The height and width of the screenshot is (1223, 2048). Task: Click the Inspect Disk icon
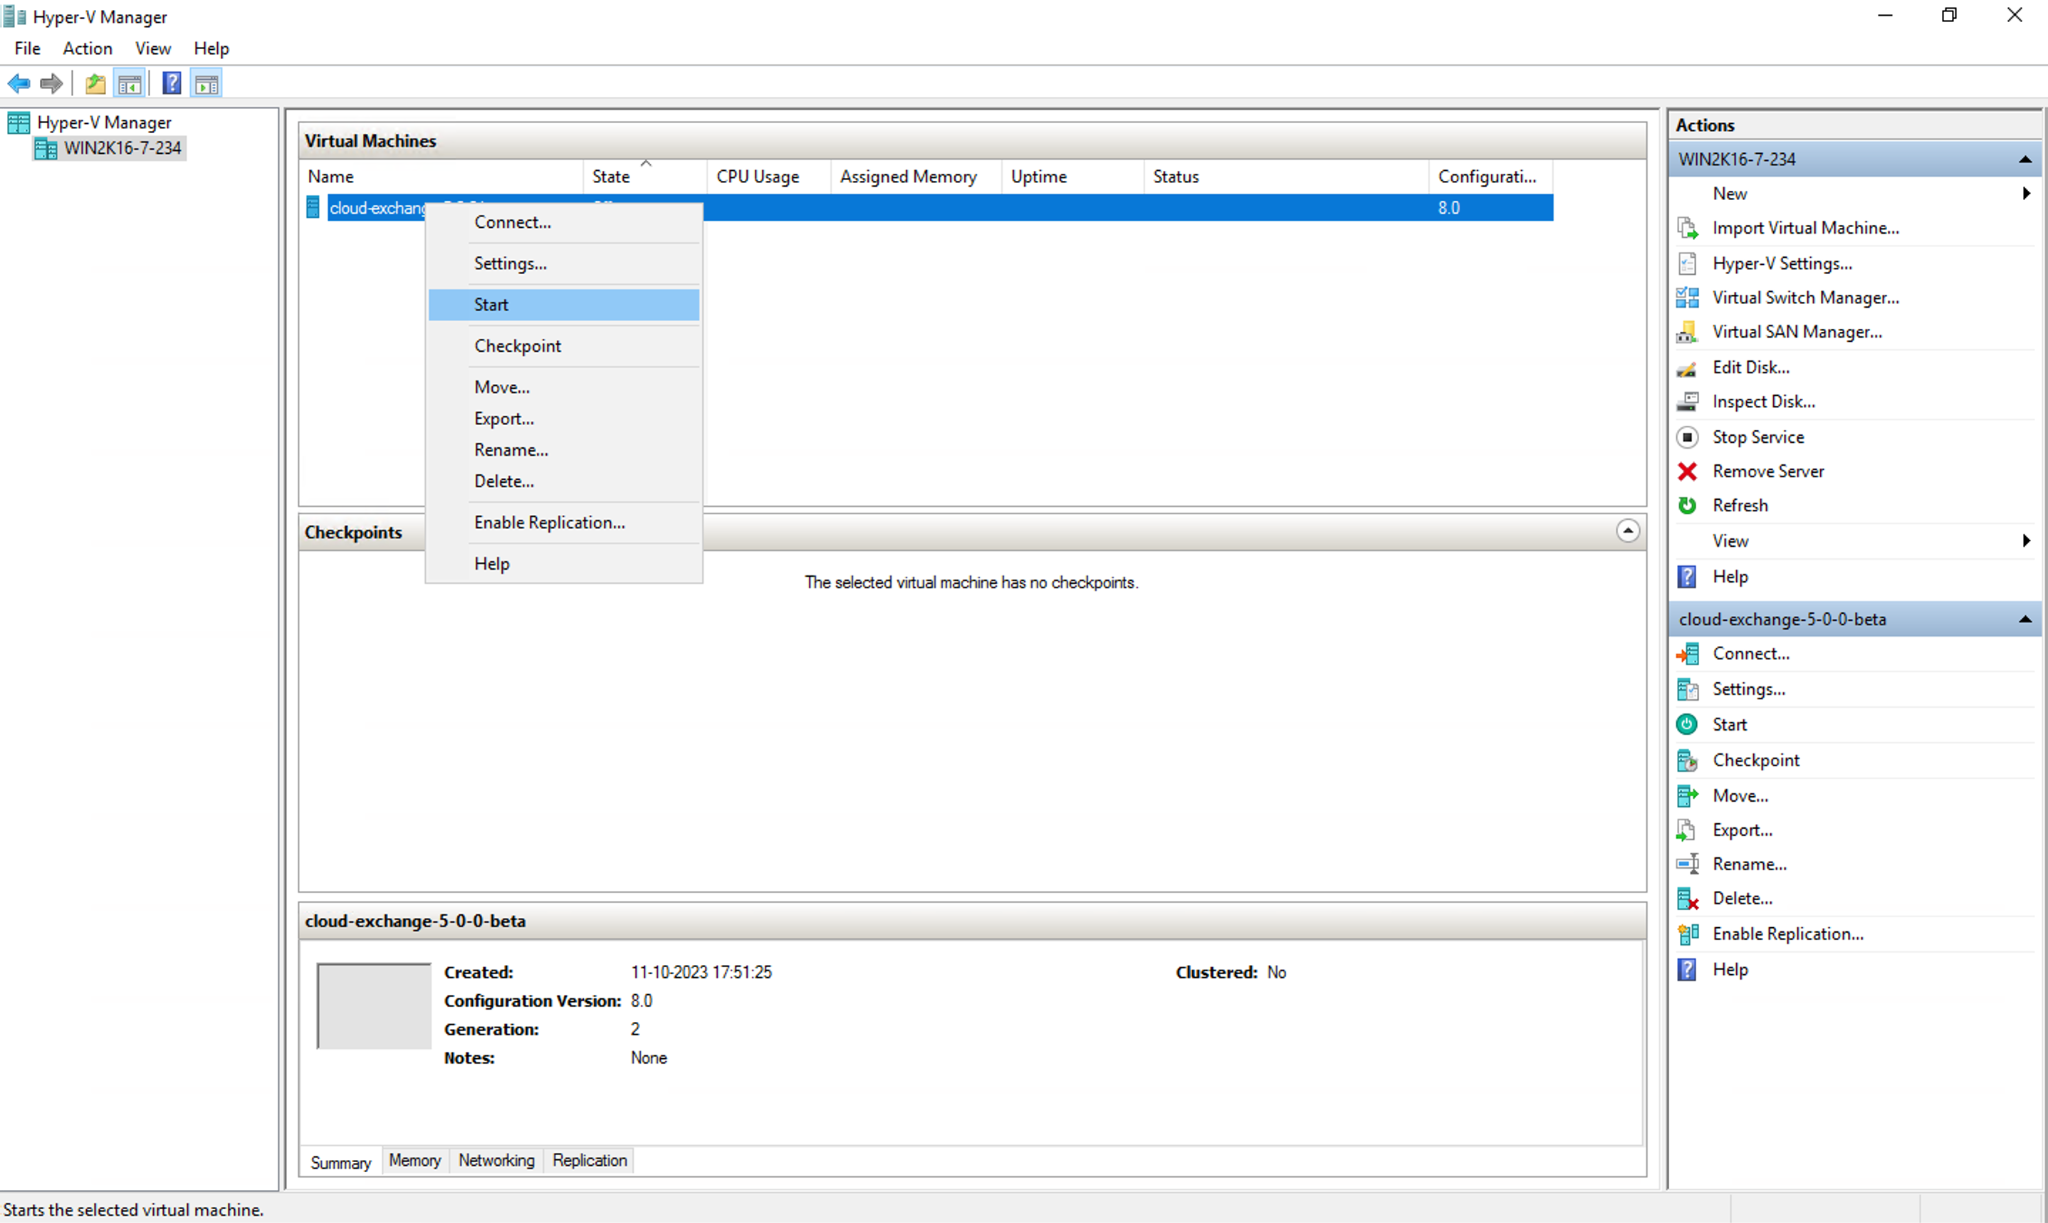point(1688,402)
